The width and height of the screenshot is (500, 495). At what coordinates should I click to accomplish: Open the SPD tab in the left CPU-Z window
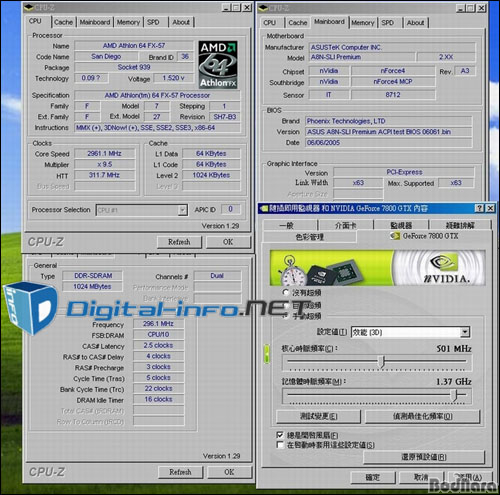pos(153,22)
